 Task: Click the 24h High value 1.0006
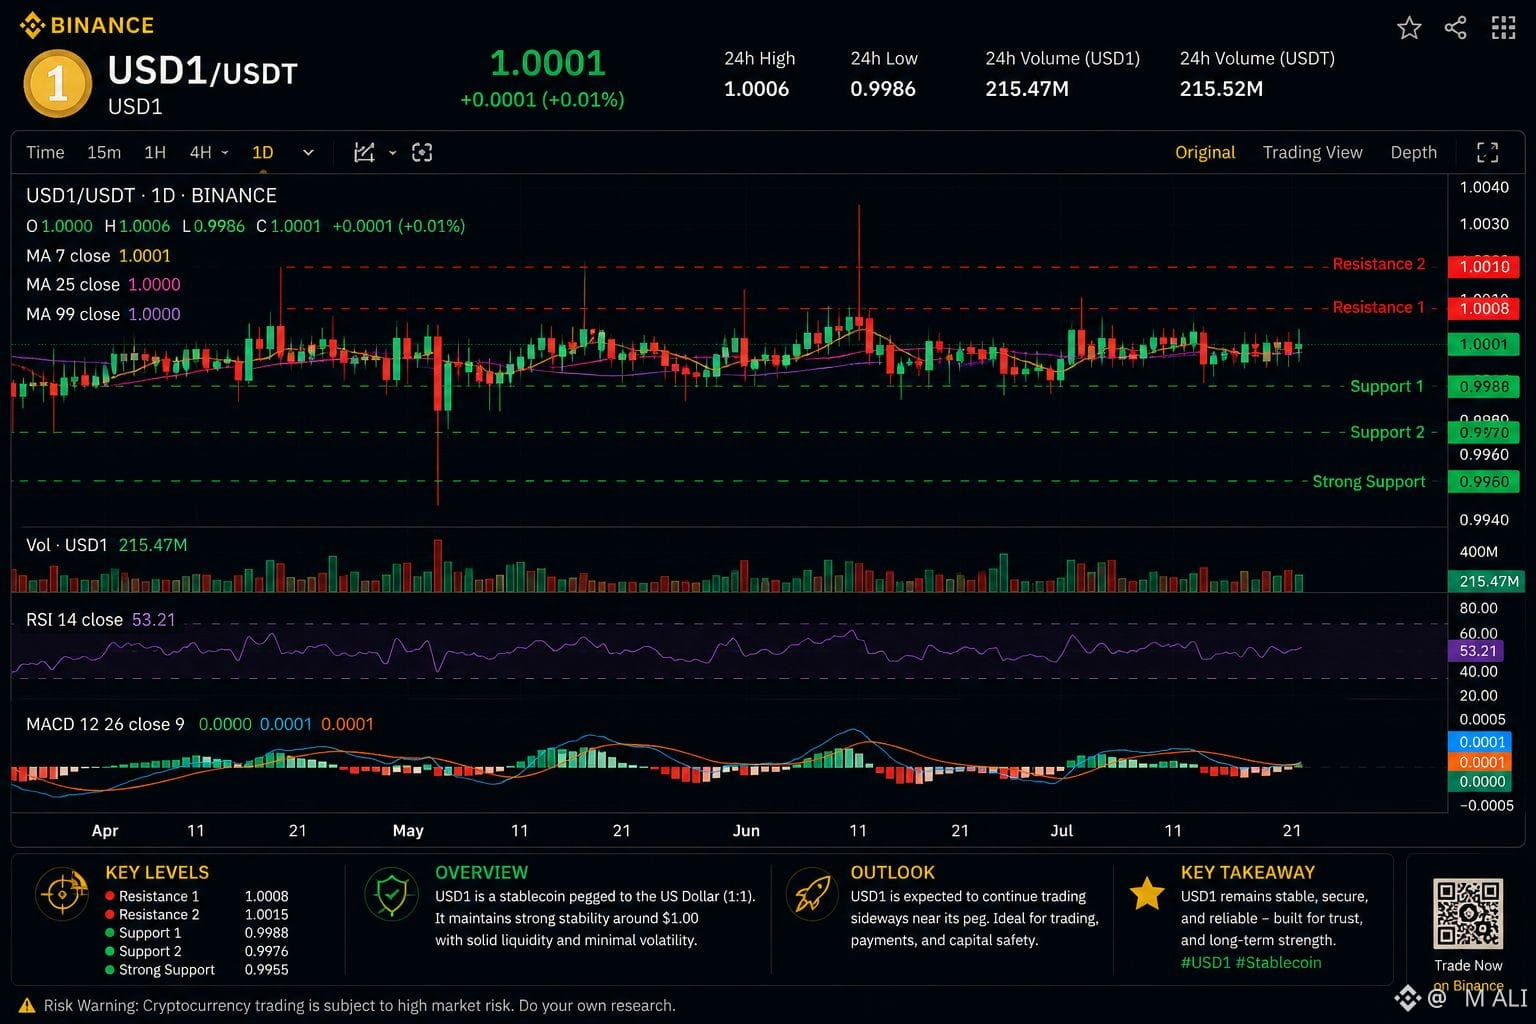(756, 89)
